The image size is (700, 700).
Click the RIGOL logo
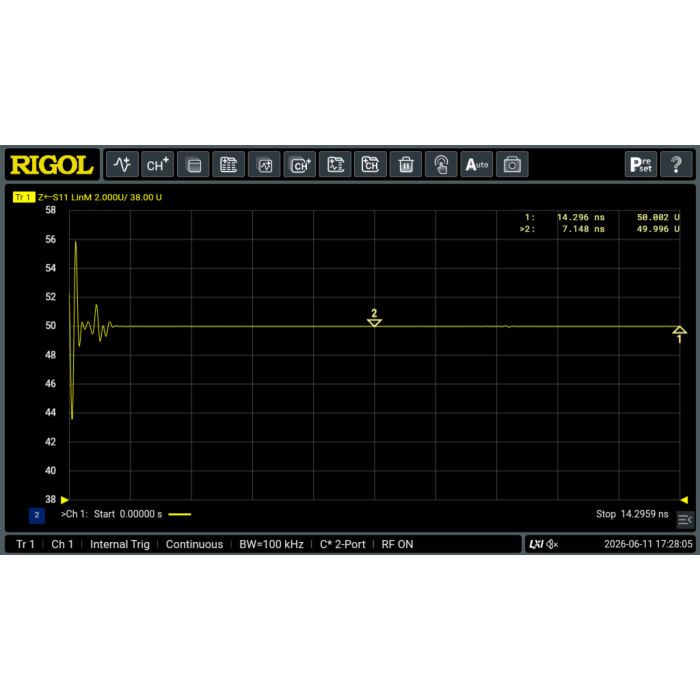click(x=52, y=165)
